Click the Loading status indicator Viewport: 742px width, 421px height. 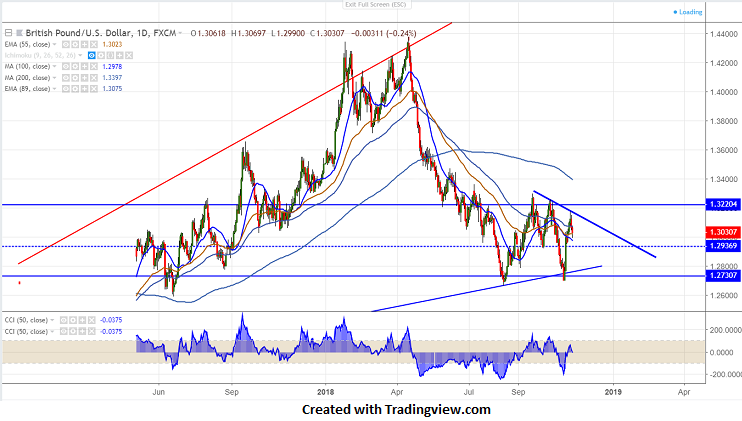pyautogui.click(x=688, y=12)
